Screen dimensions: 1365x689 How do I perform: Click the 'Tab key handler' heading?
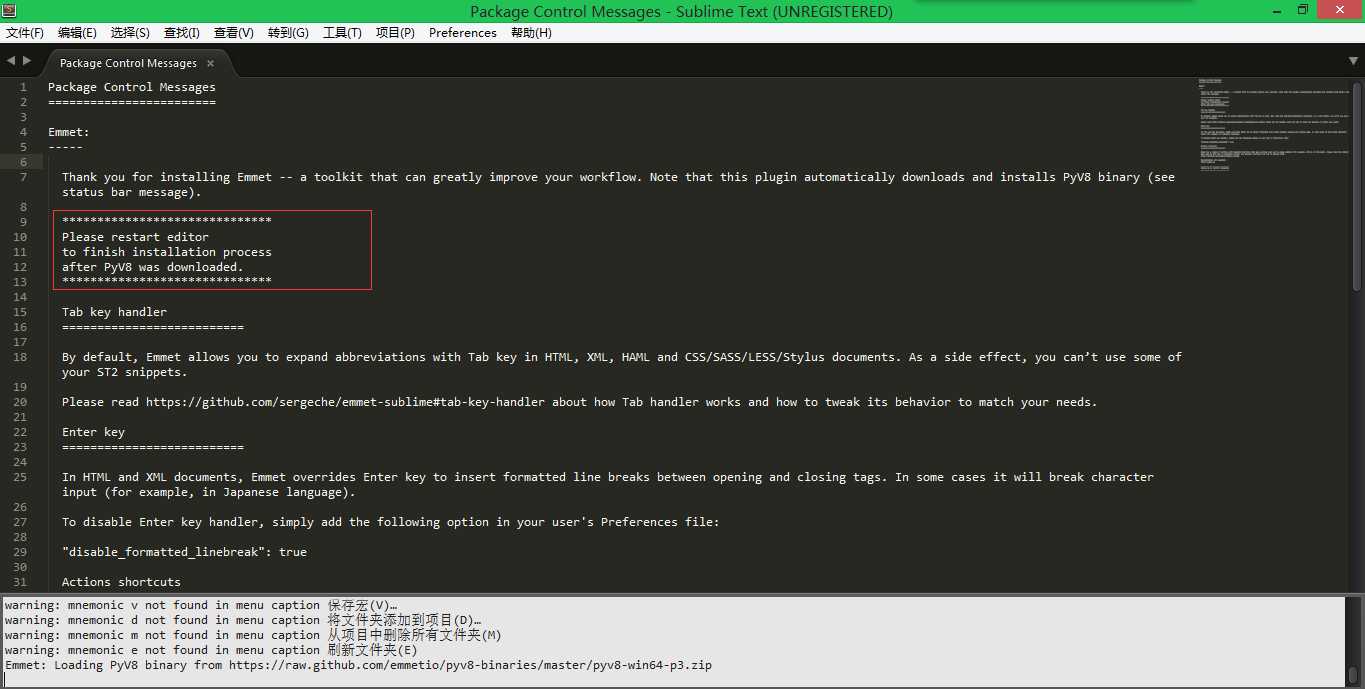tap(114, 312)
